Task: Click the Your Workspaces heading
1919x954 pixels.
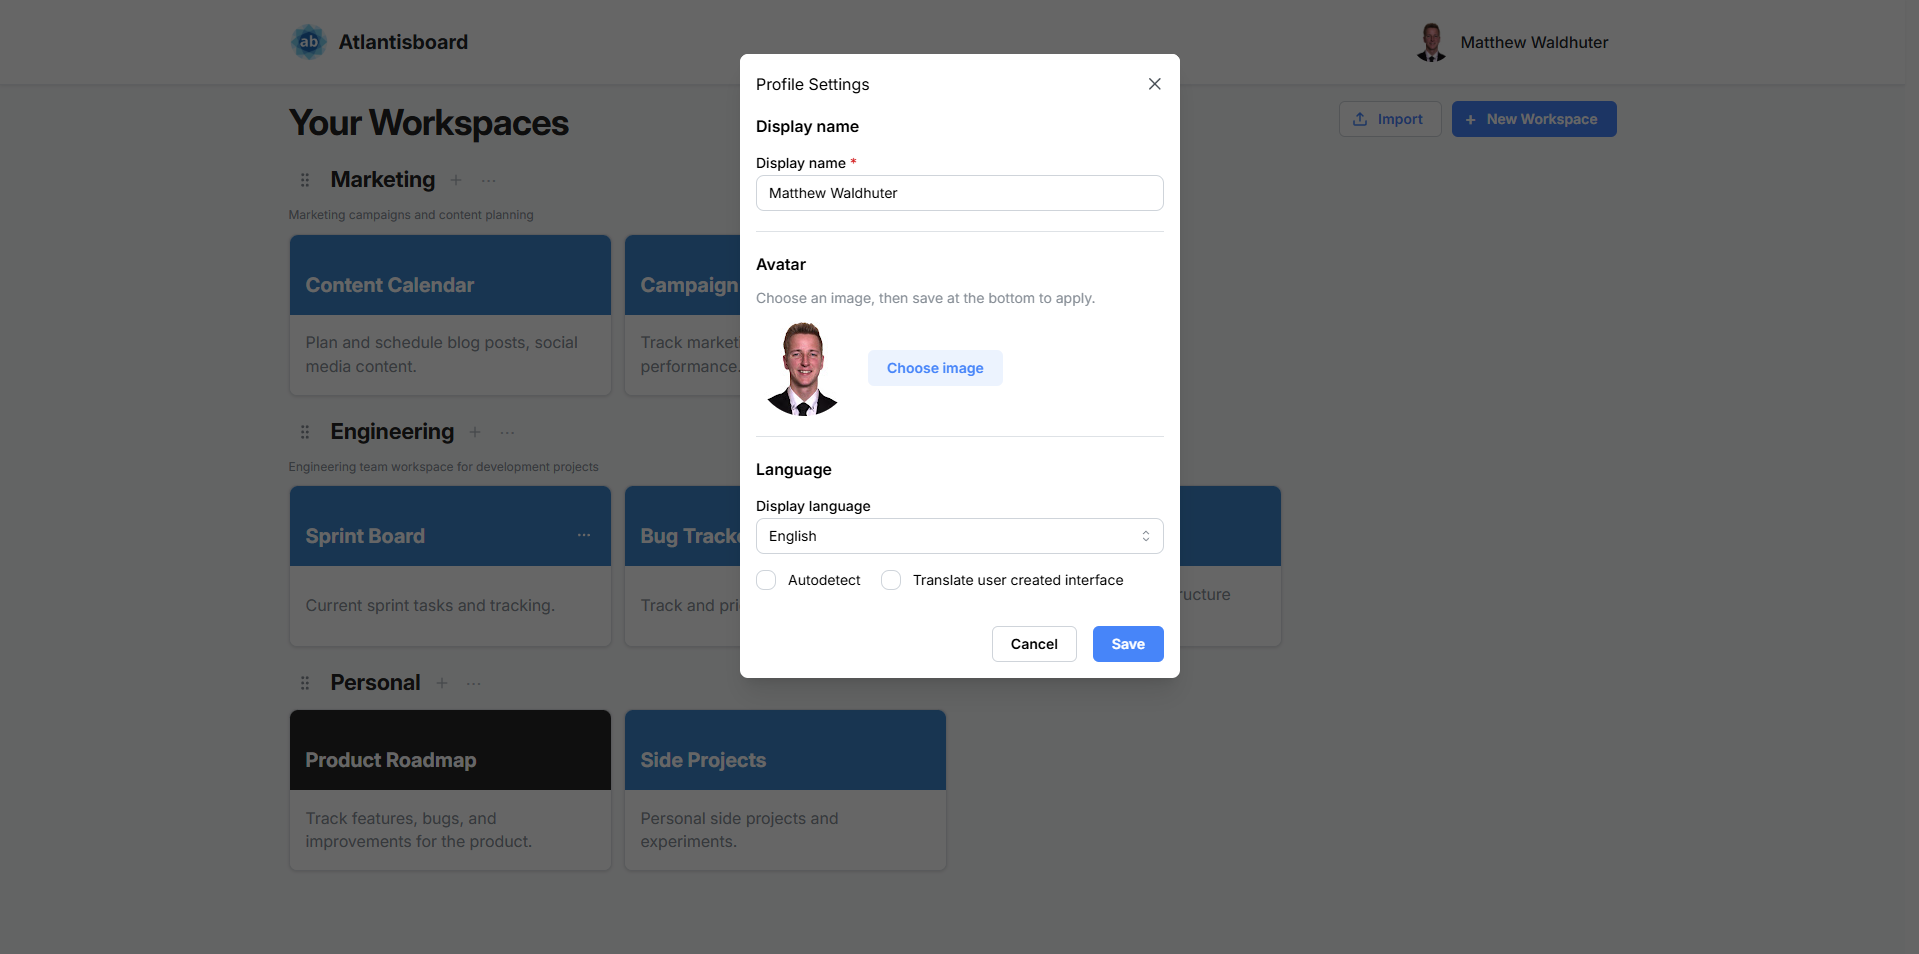Action: [429, 123]
